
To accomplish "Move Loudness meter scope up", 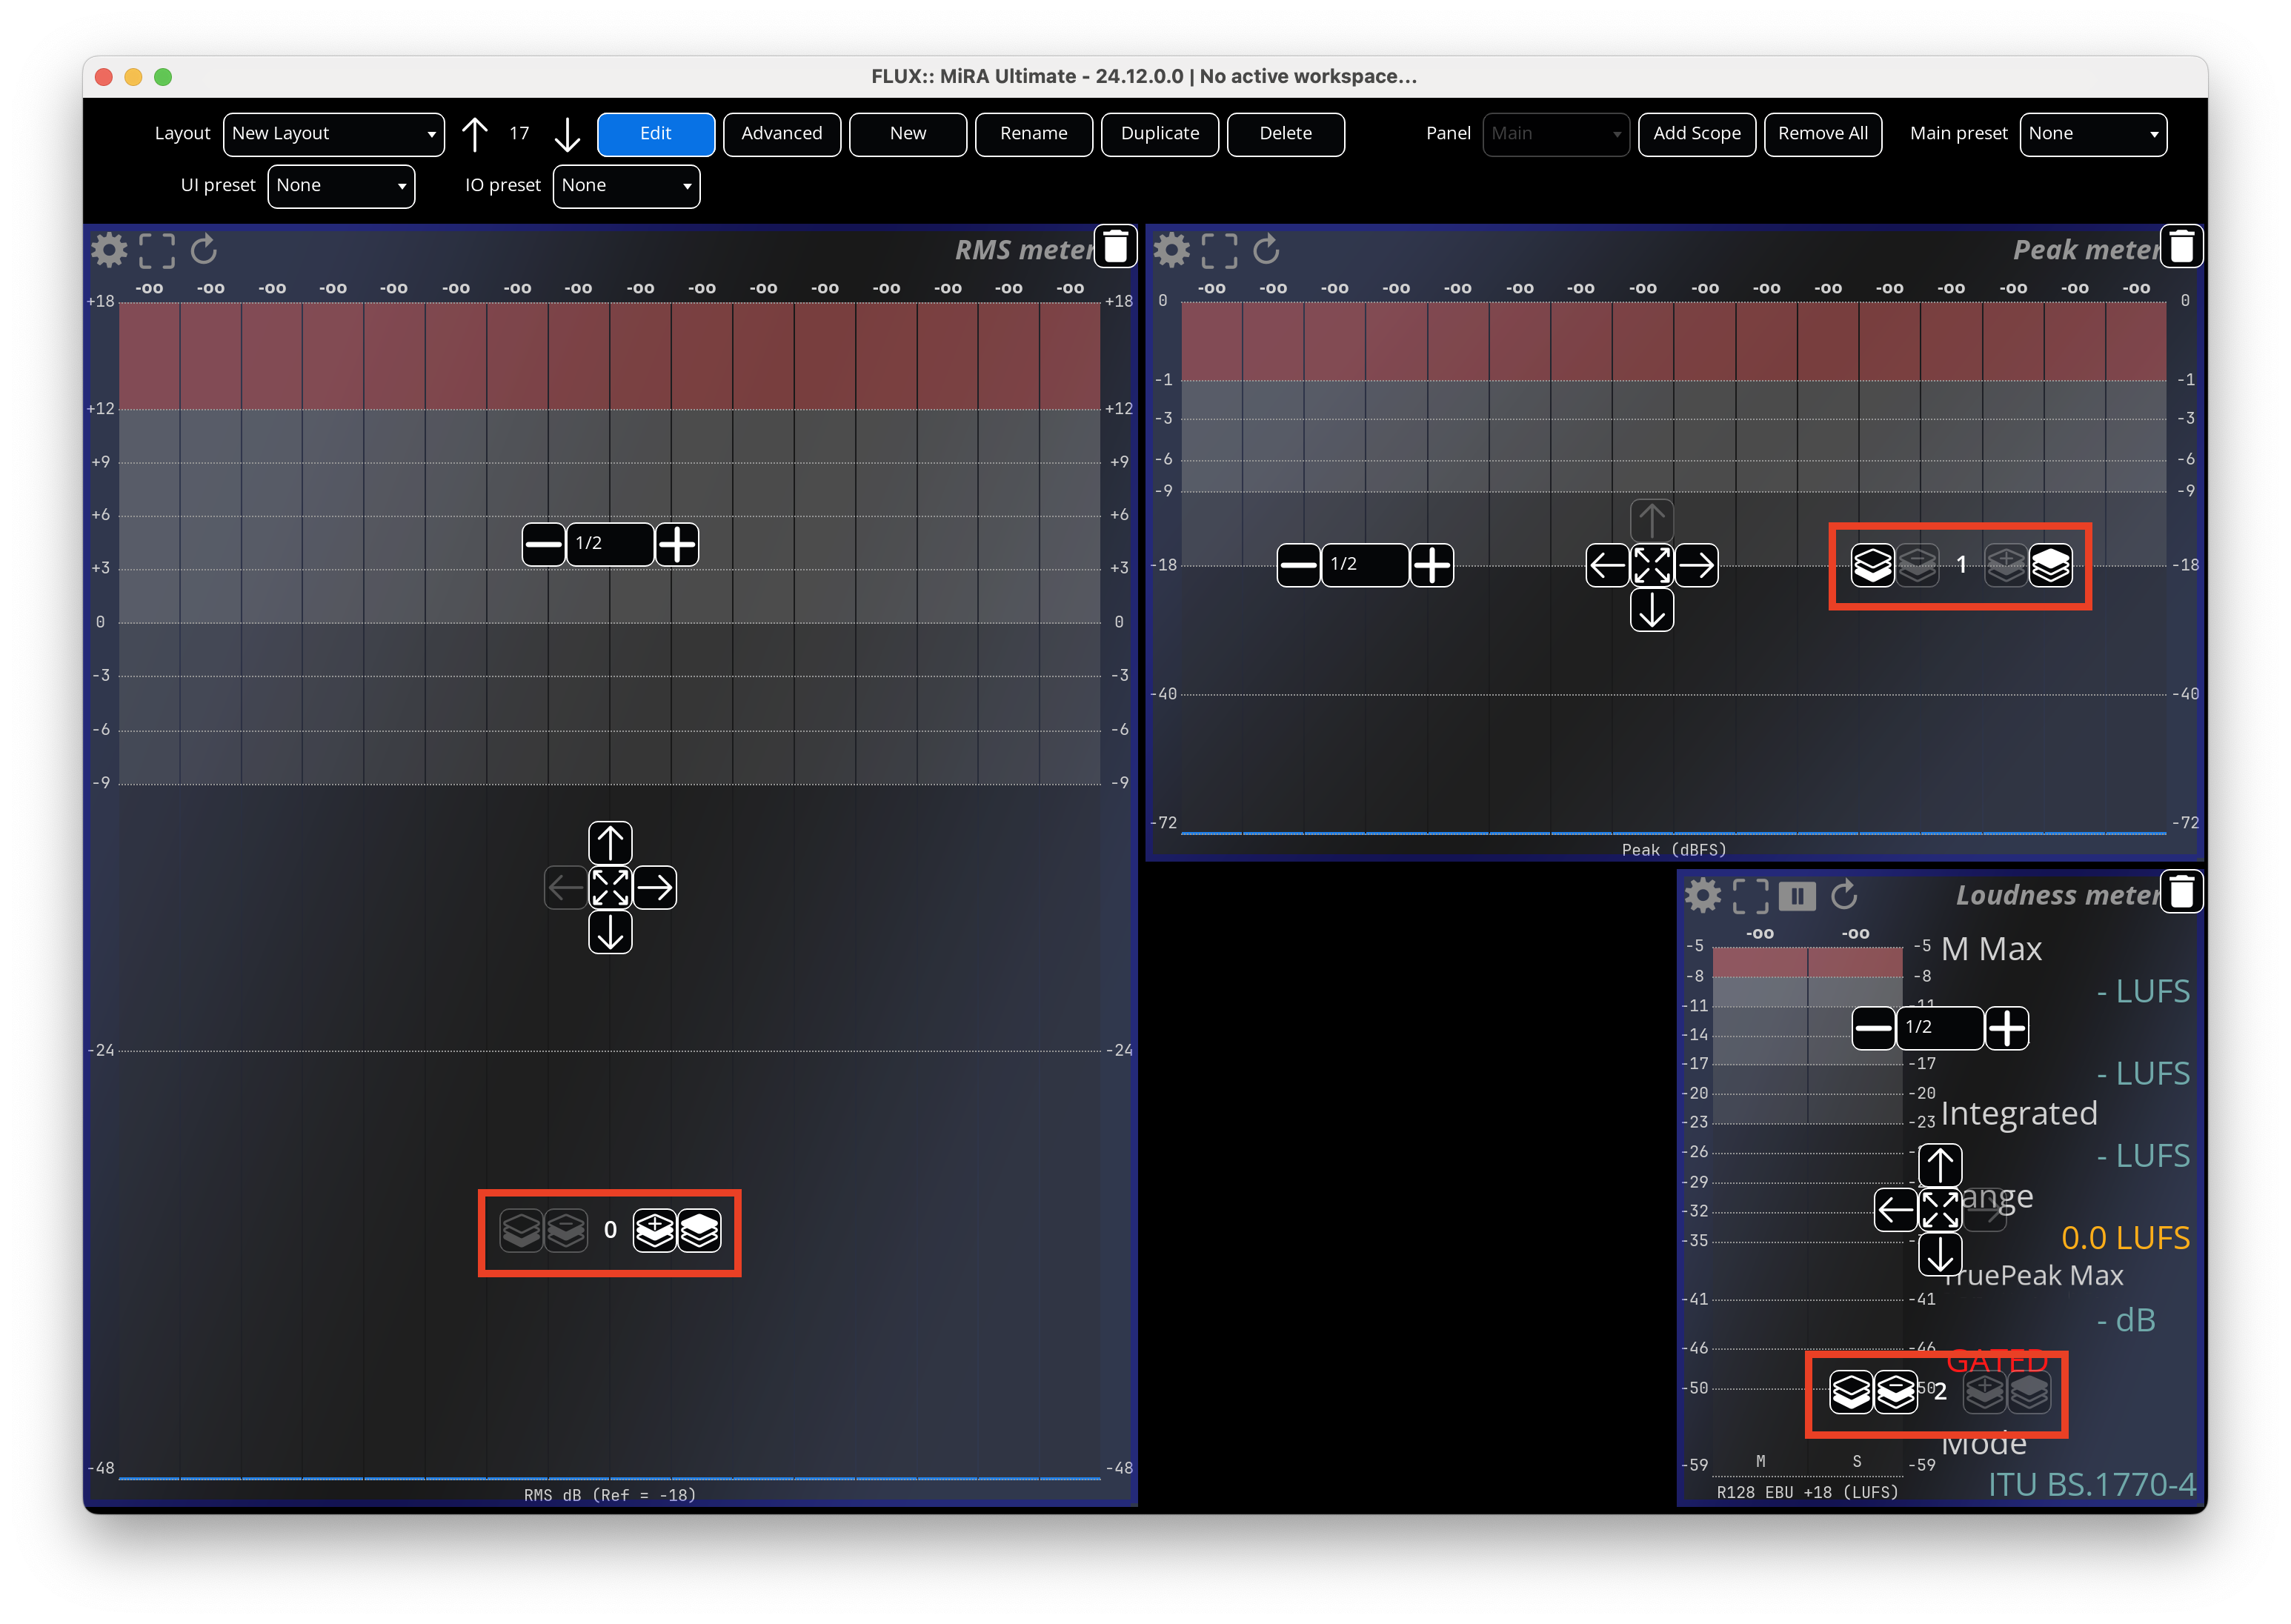I will point(1940,1165).
